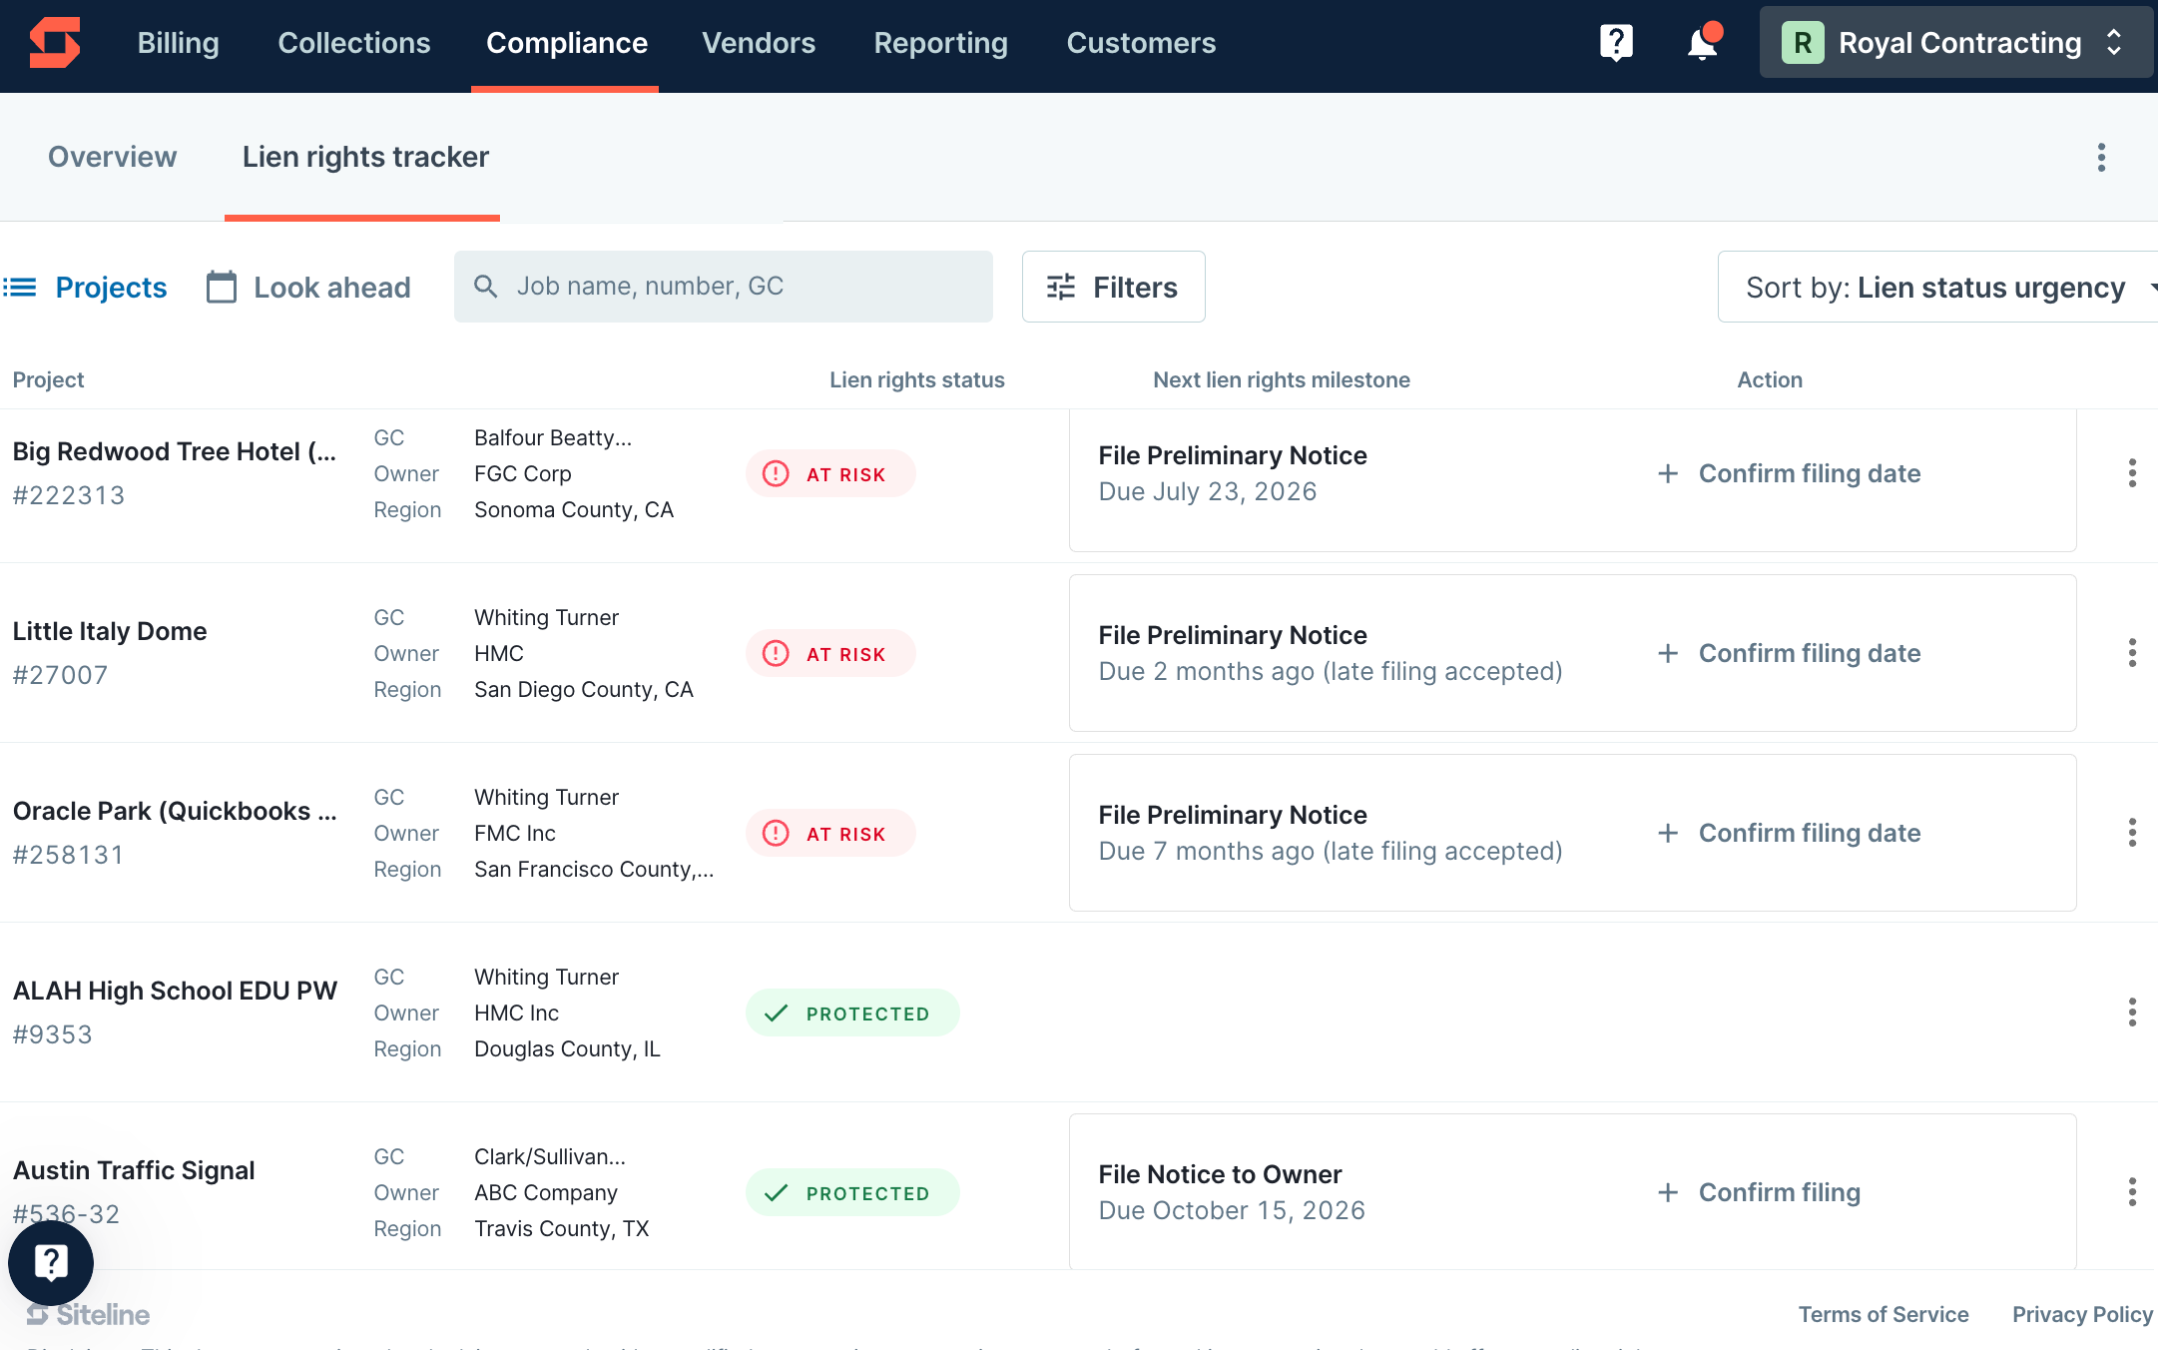The image size is (2160, 1350).
Task: Click the AT RISK badge for Oracle Park
Action: coord(830,833)
